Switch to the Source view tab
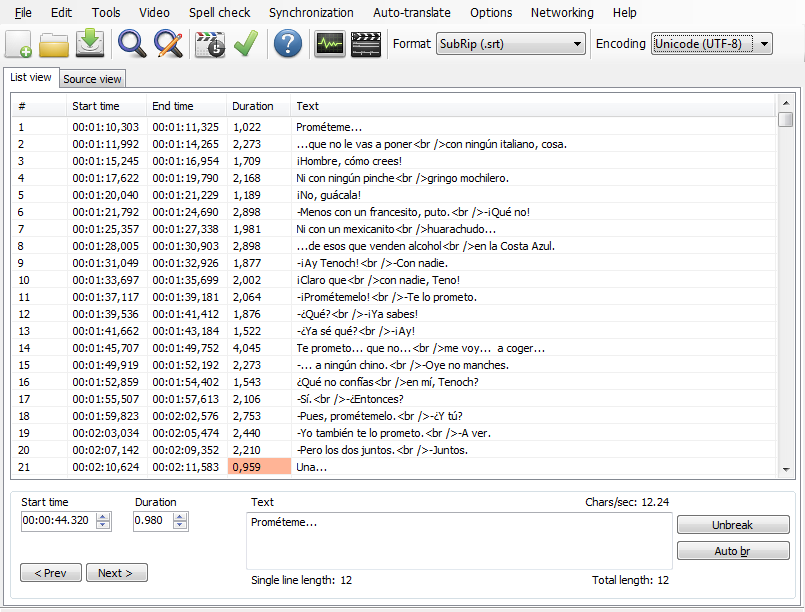Viewport: 805px width, 612px height. pos(92,79)
